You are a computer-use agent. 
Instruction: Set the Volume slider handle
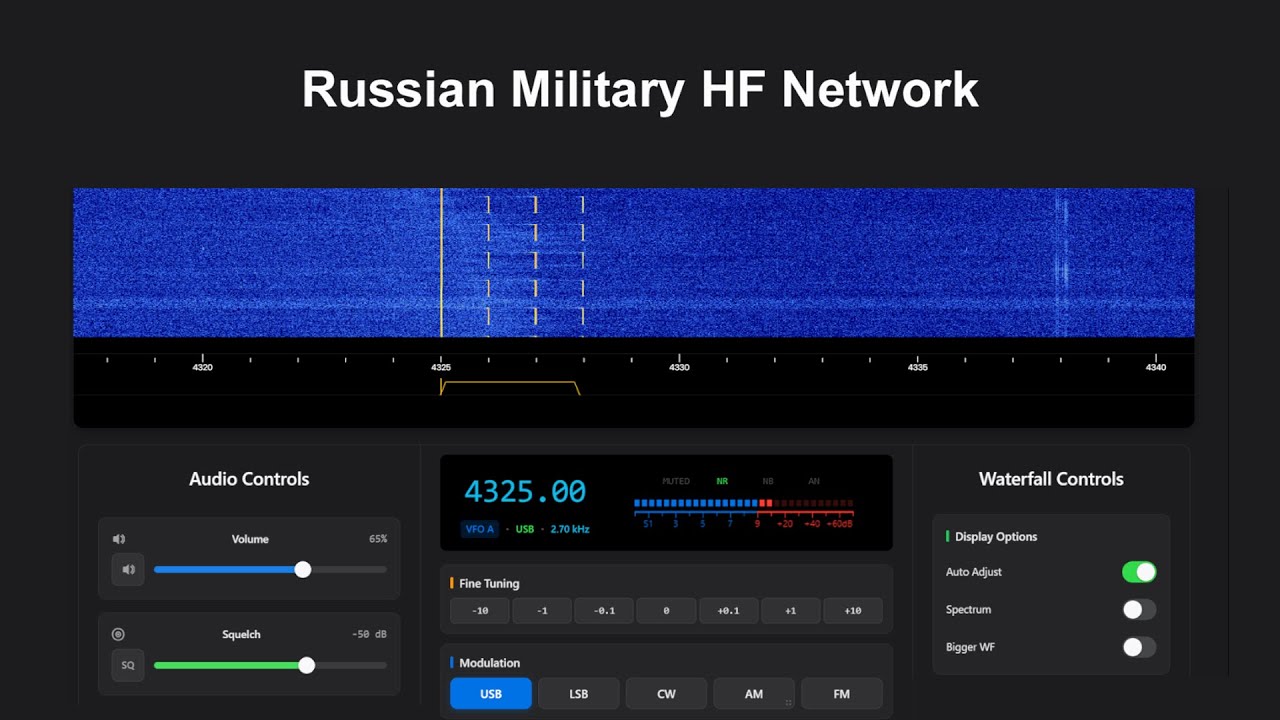tap(303, 570)
